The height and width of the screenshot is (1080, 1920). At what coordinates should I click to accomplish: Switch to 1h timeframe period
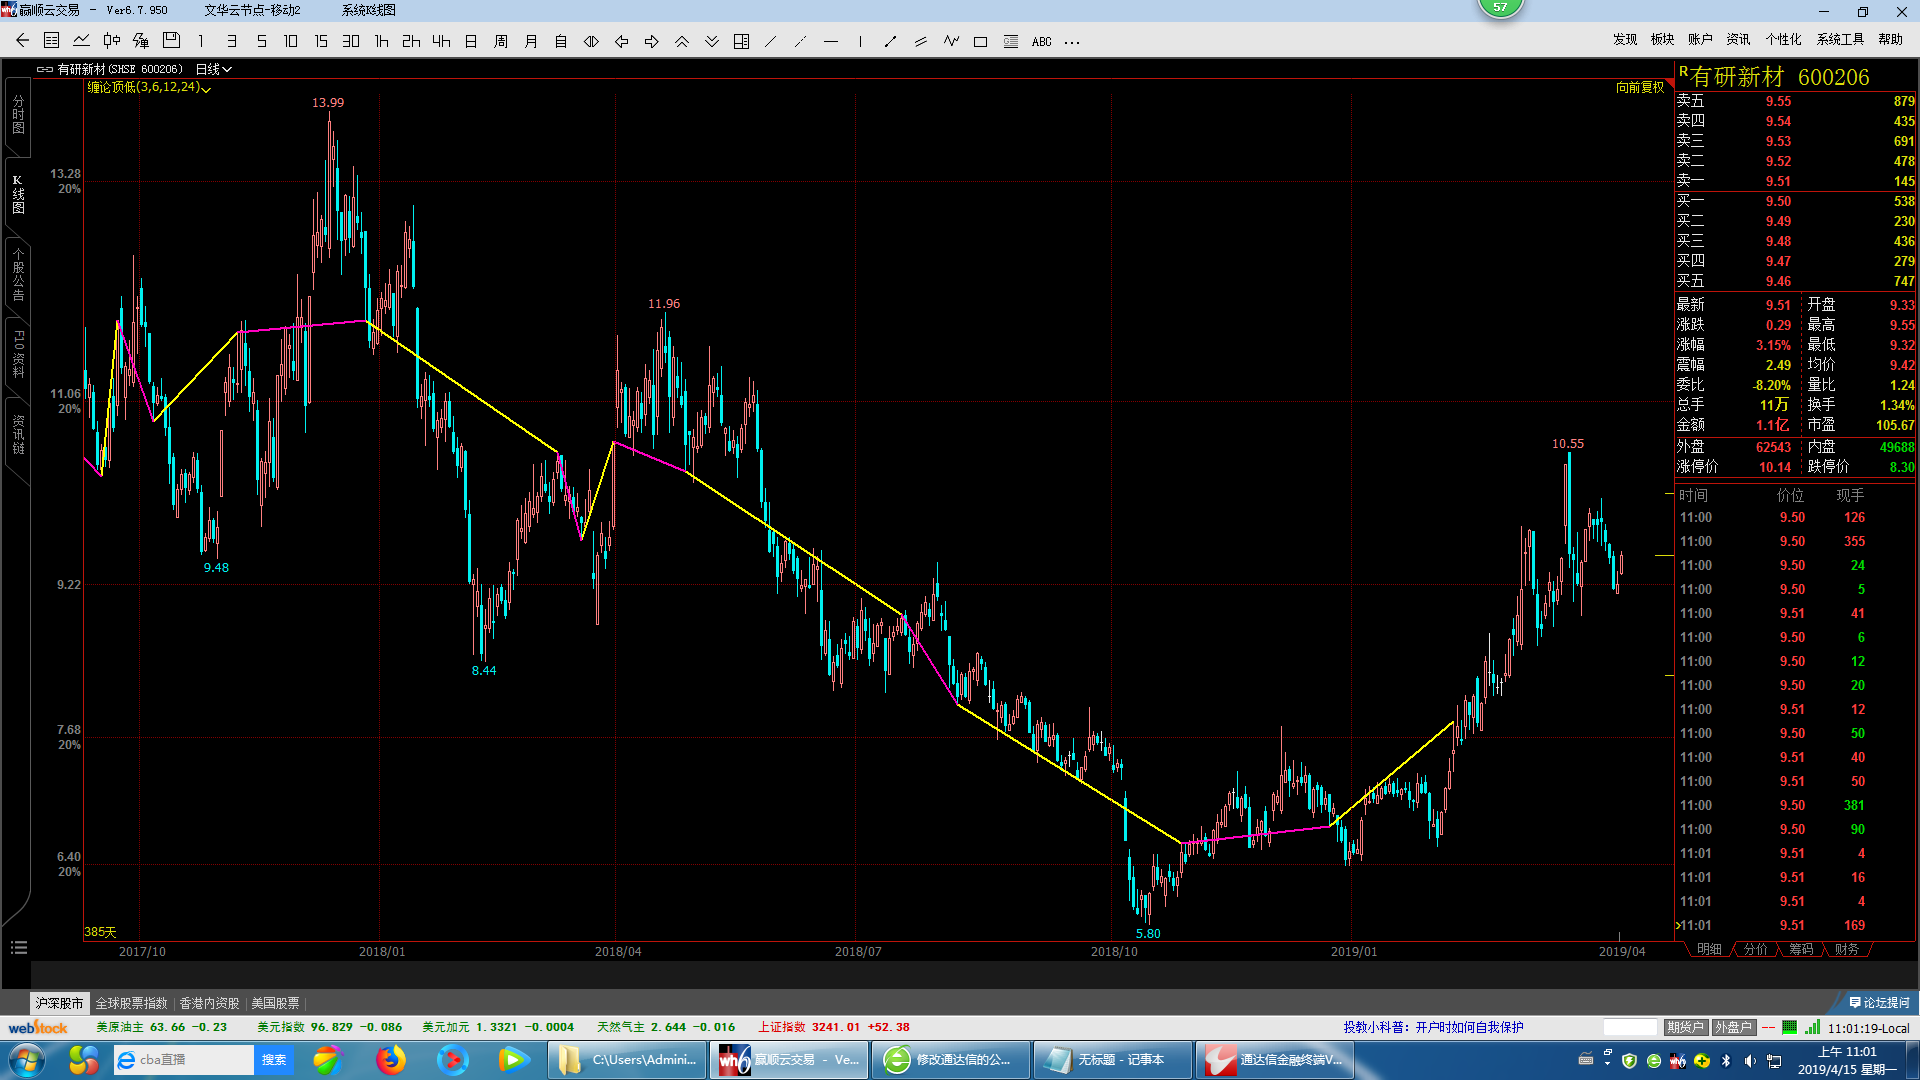(x=381, y=41)
